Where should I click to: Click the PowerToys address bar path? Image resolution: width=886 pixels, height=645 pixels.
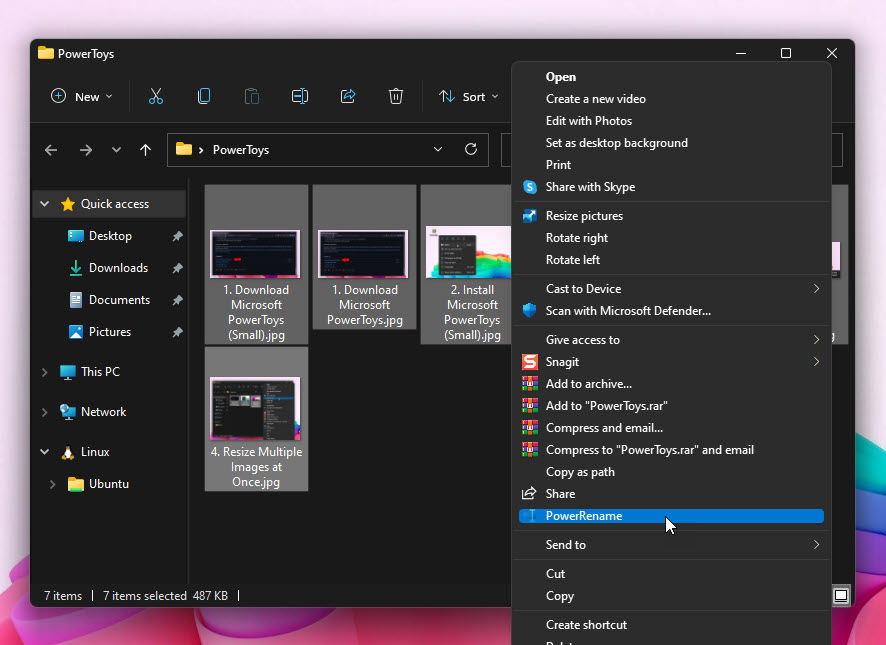click(x=241, y=150)
